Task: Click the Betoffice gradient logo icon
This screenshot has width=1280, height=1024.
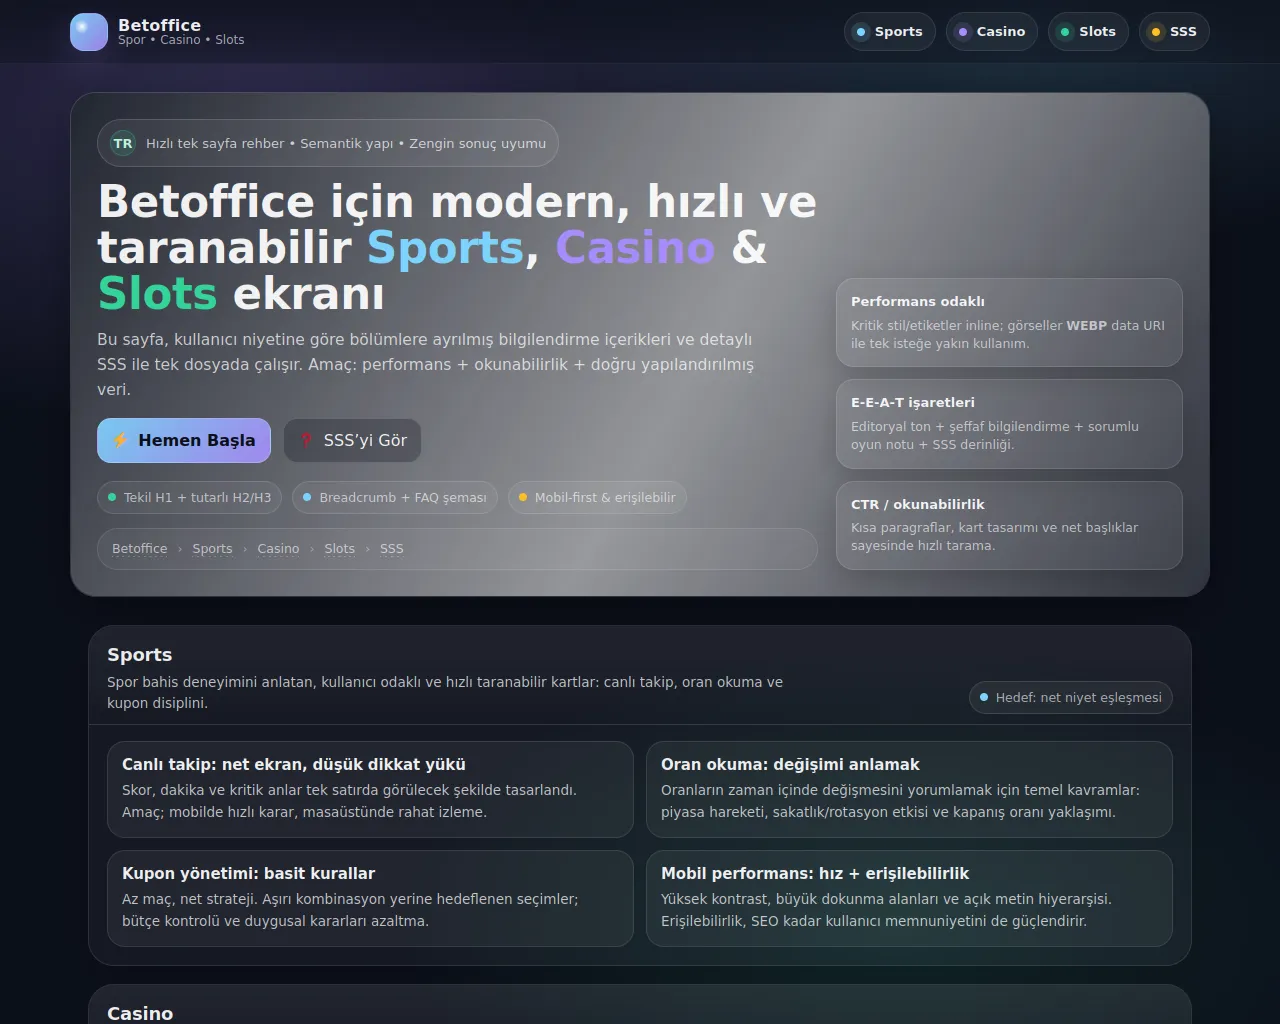Action: [x=89, y=32]
